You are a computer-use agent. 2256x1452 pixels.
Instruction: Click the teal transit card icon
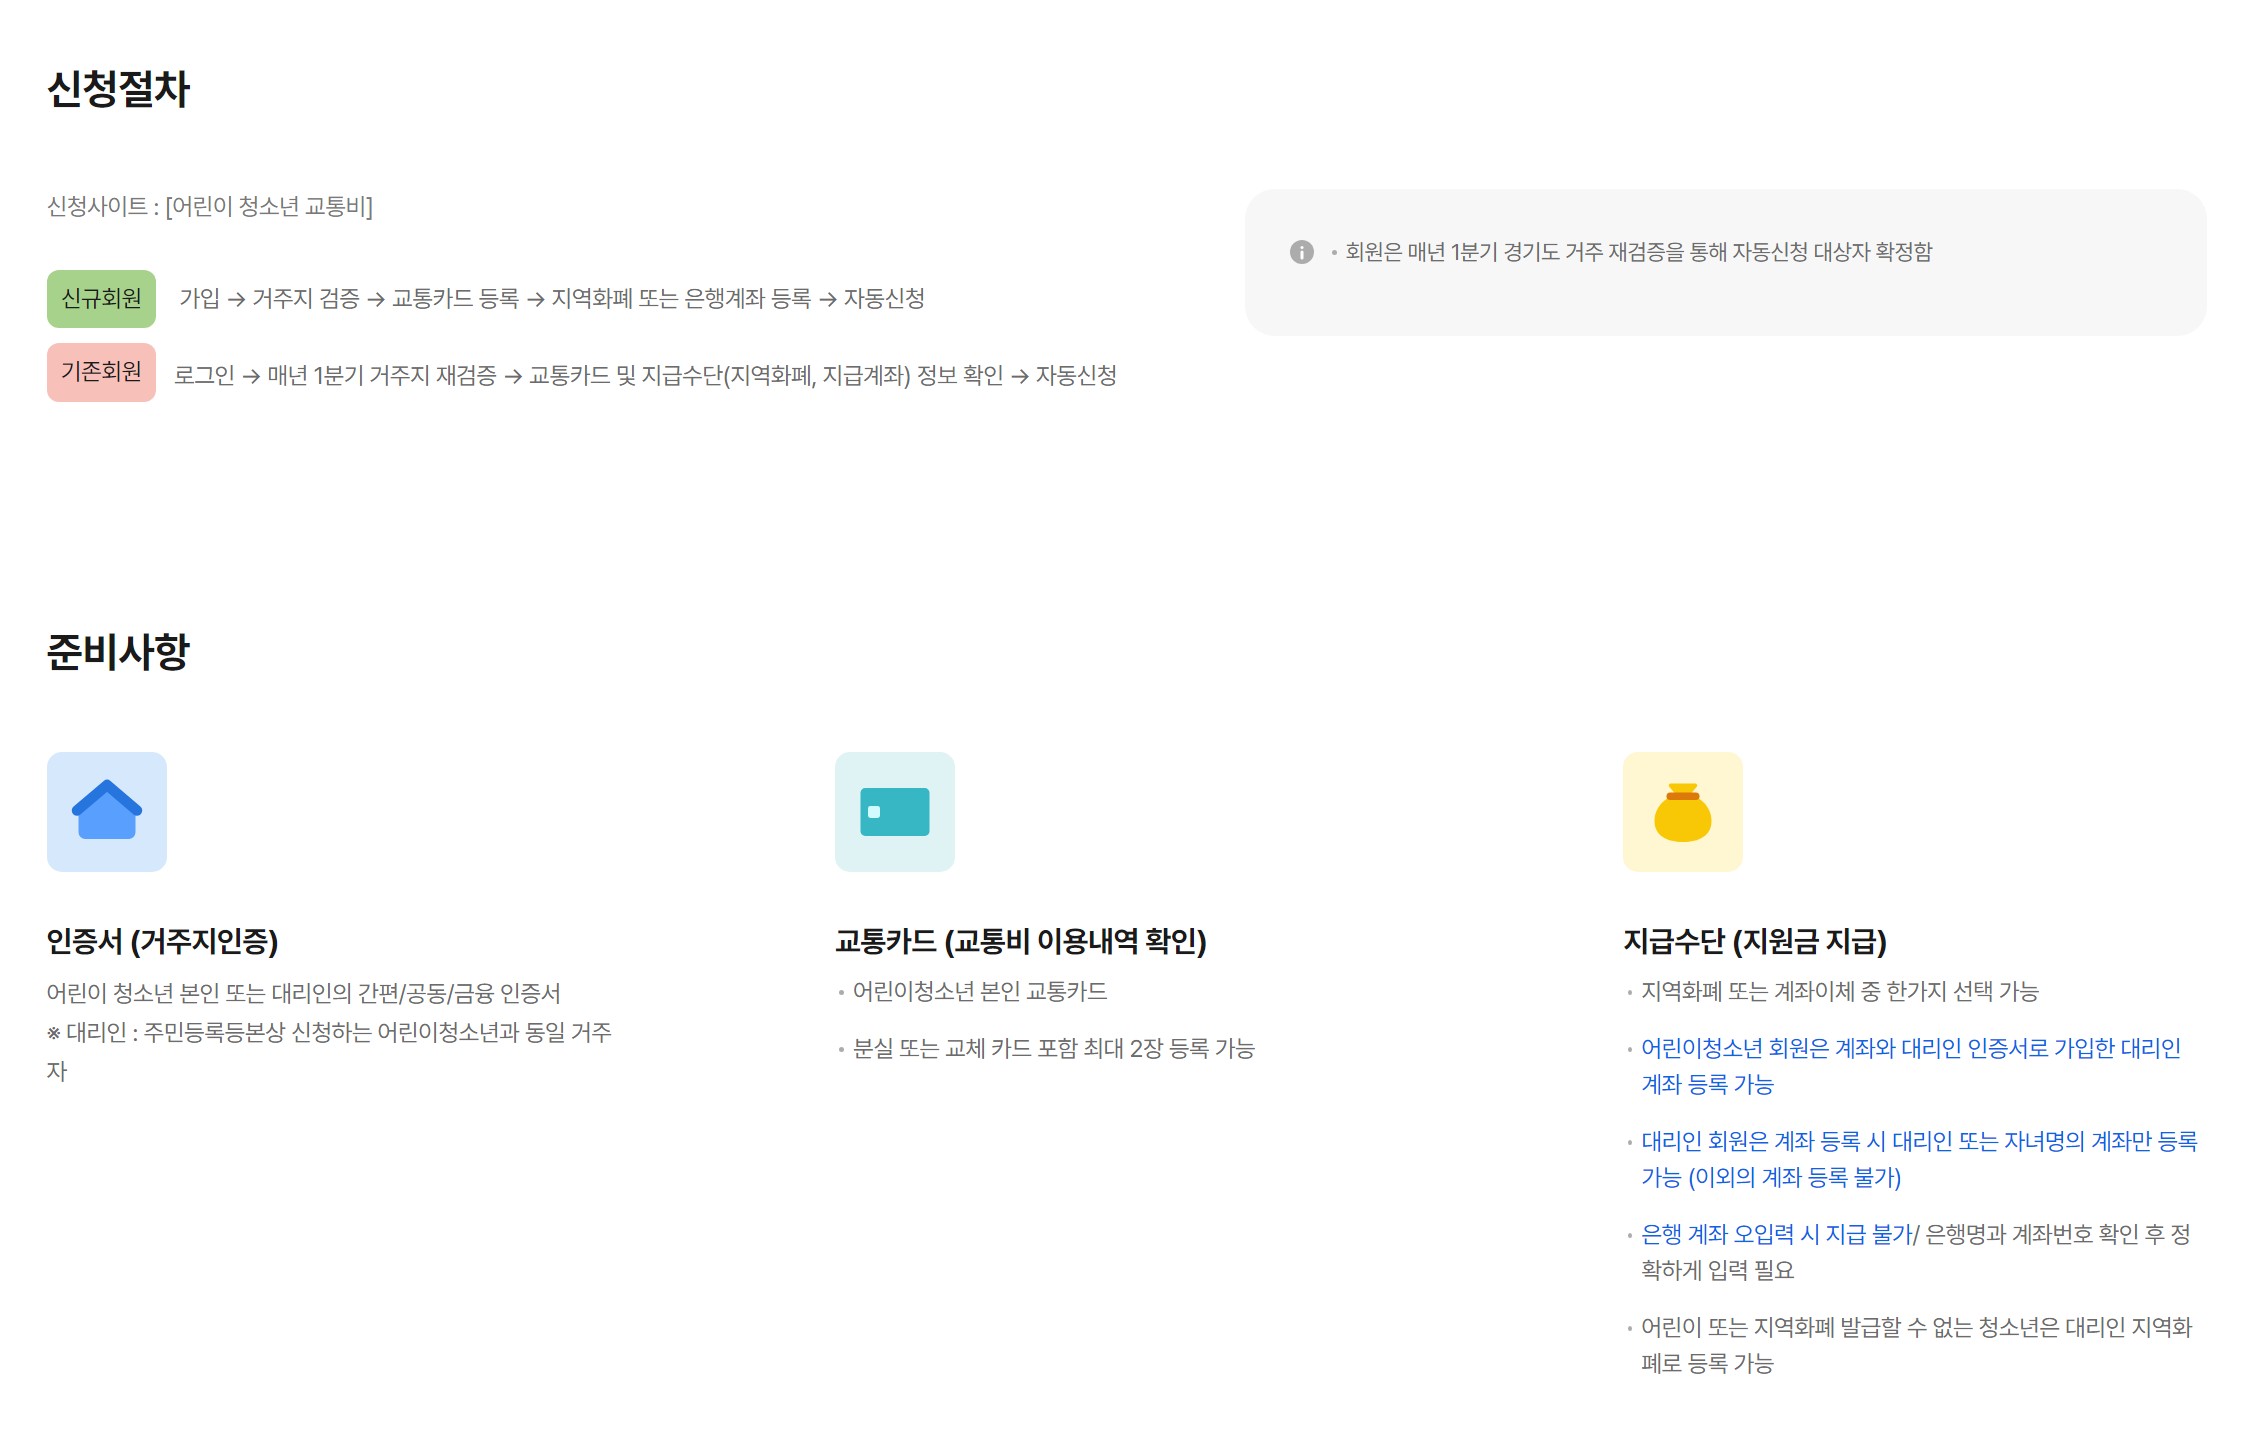point(894,811)
